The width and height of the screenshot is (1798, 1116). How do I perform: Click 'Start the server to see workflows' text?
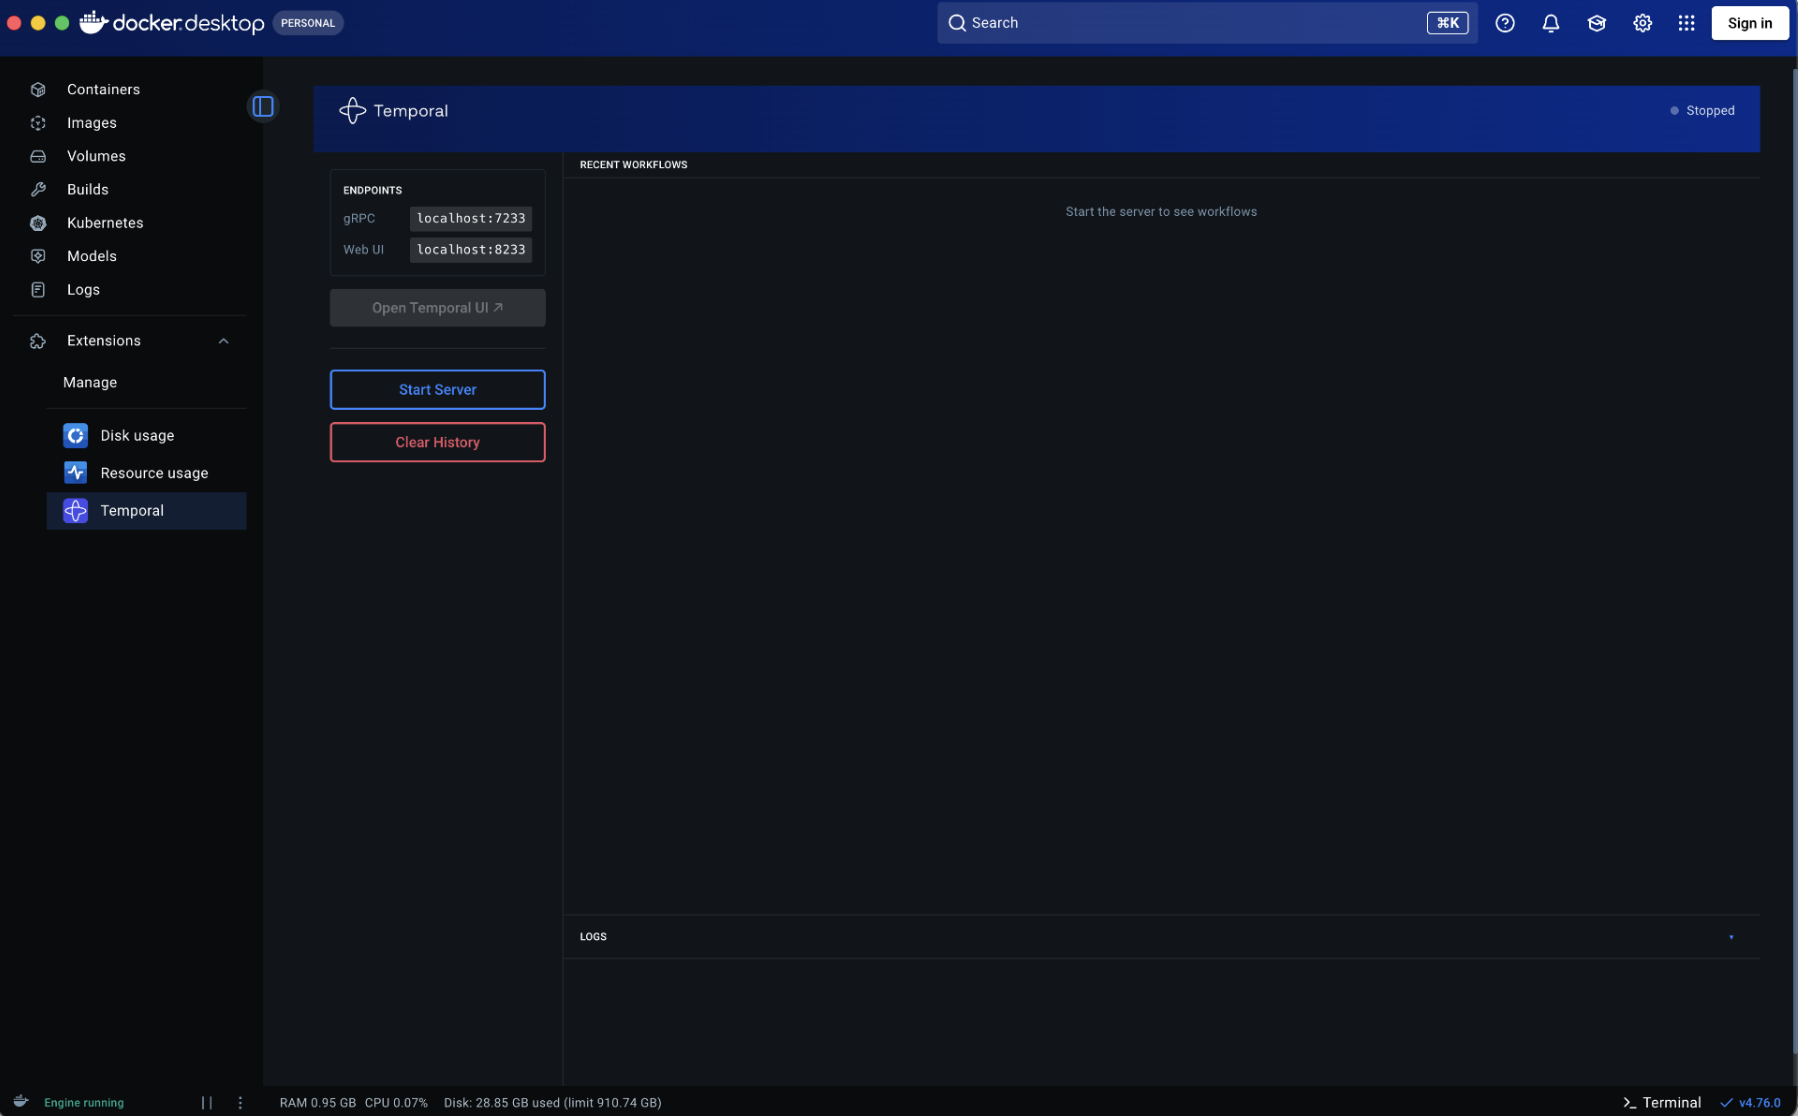1161,211
